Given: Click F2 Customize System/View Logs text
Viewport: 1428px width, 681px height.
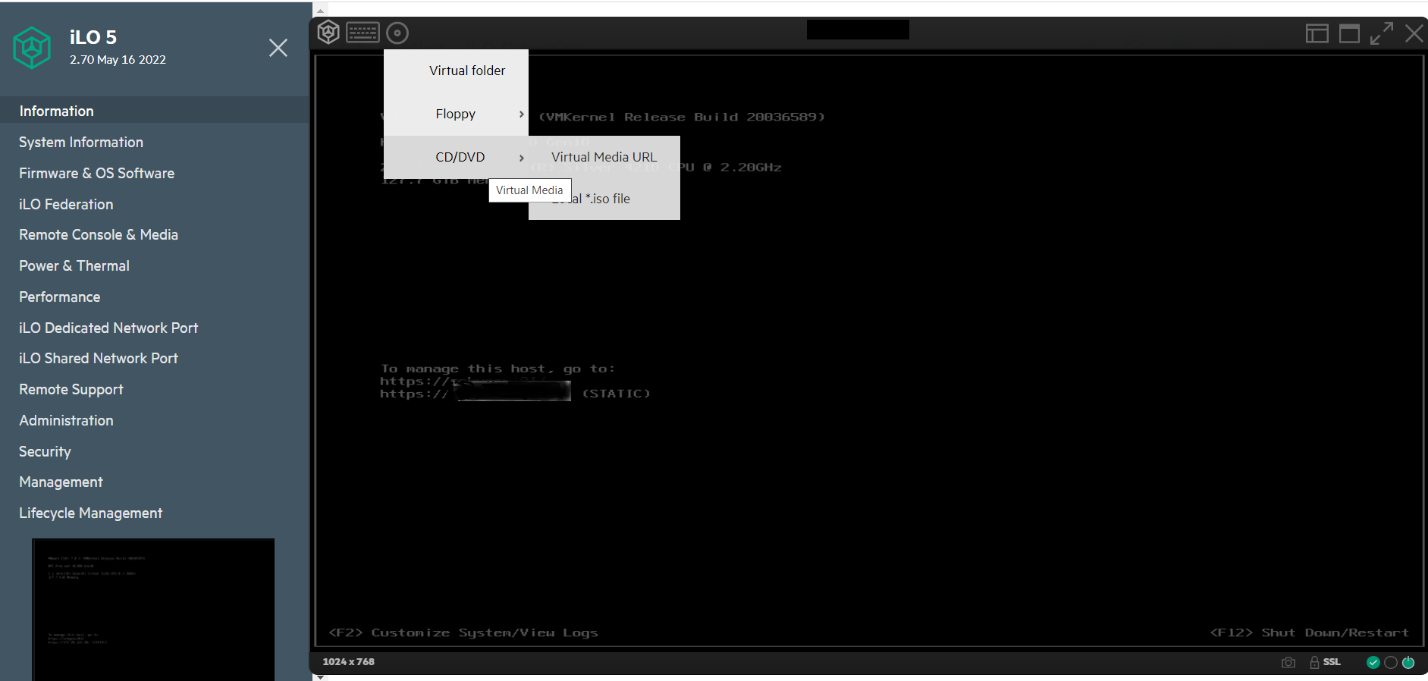Looking at the screenshot, I should [x=463, y=633].
